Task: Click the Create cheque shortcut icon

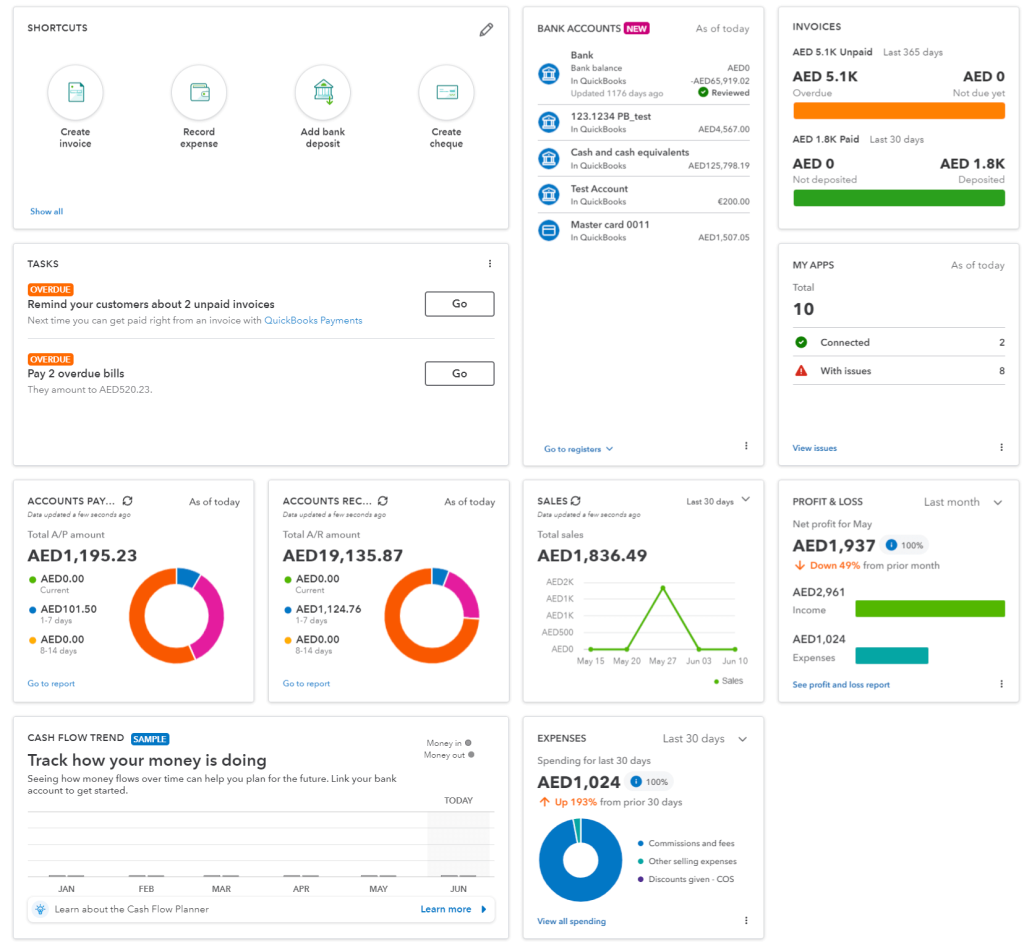Action: tap(446, 93)
